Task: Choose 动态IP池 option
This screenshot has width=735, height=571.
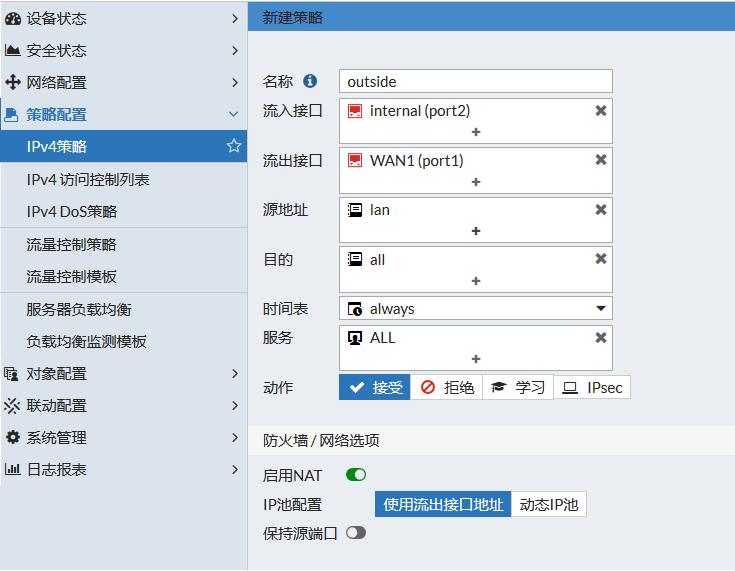Action: tap(548, 504)
